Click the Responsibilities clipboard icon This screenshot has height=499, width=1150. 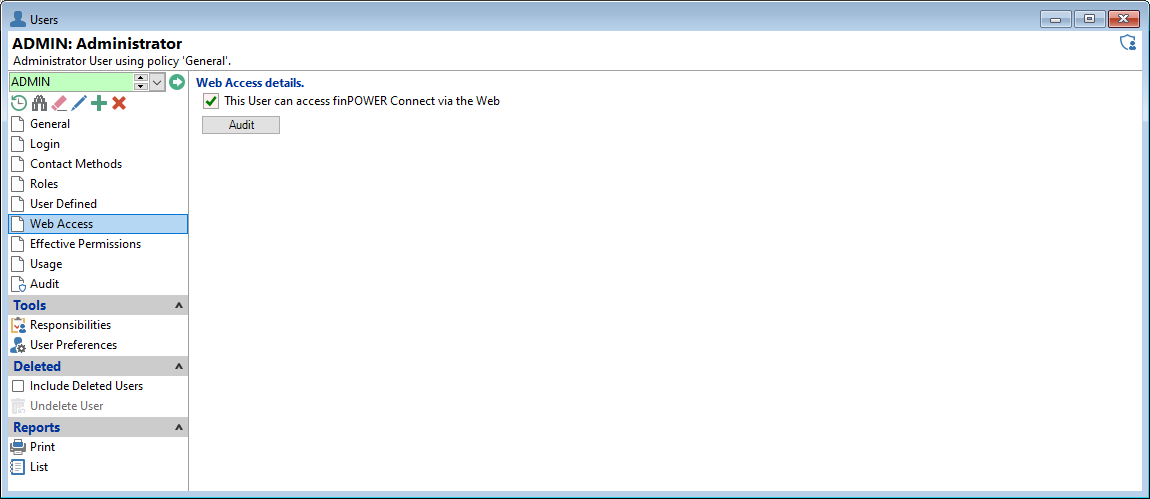18,325
